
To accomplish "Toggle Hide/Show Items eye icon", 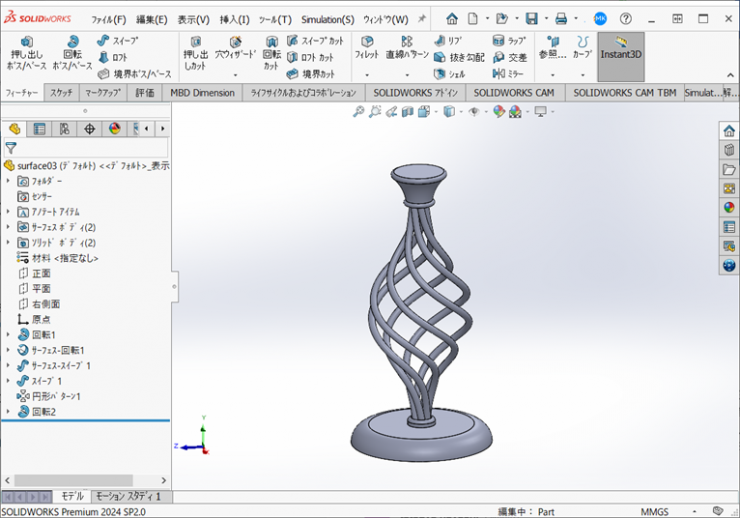I will 473,112.
